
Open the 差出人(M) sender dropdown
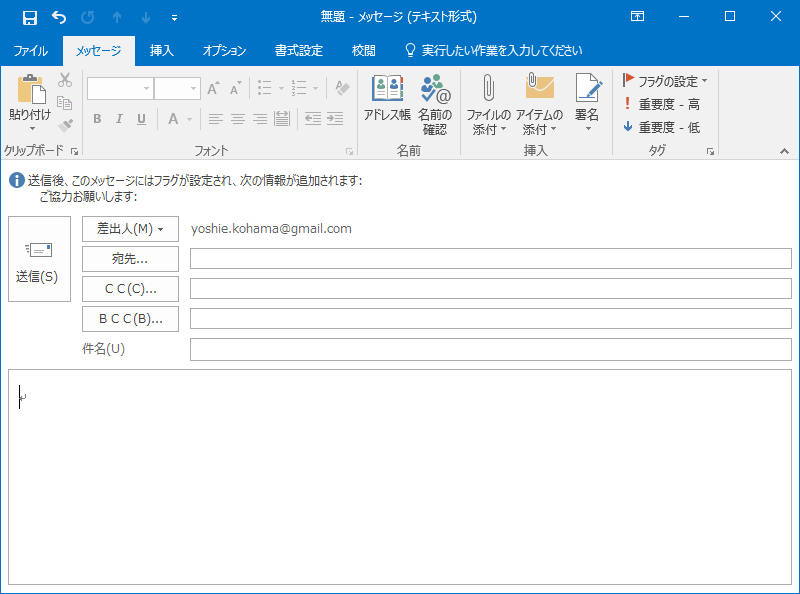coord(131,229)
